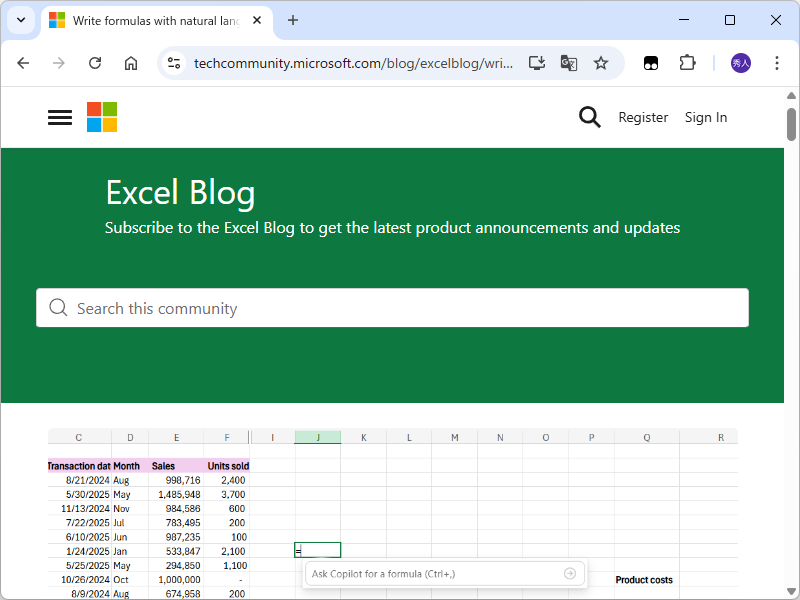Bookmark this page using the star icon
The width and height of the screenshot is (800, 600).
coord(601,63)
